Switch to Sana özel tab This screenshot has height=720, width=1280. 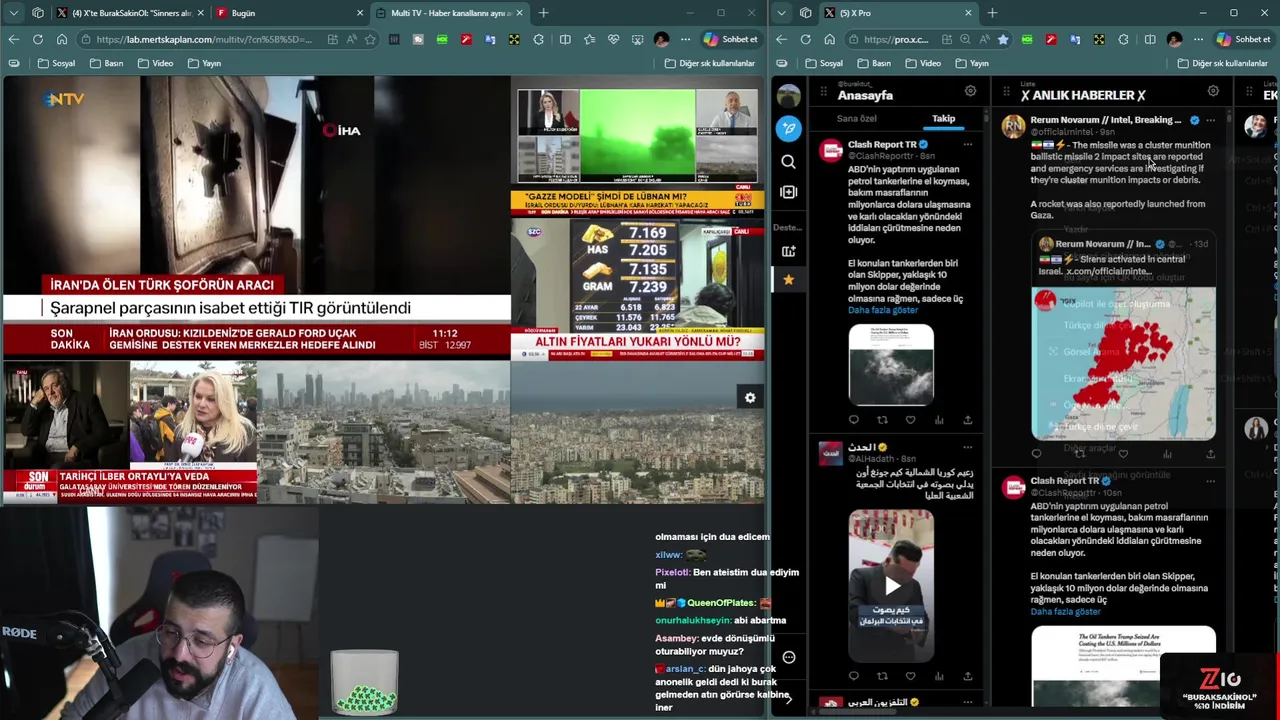(856, 119)
